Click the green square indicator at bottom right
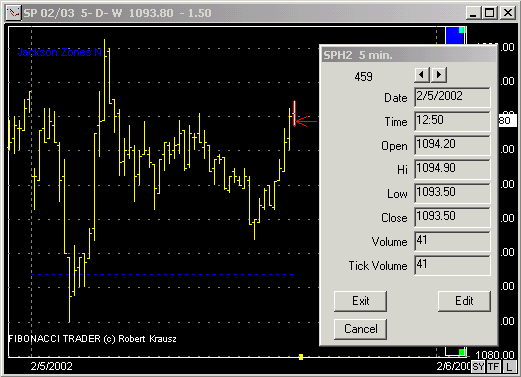 pos(462,352)
